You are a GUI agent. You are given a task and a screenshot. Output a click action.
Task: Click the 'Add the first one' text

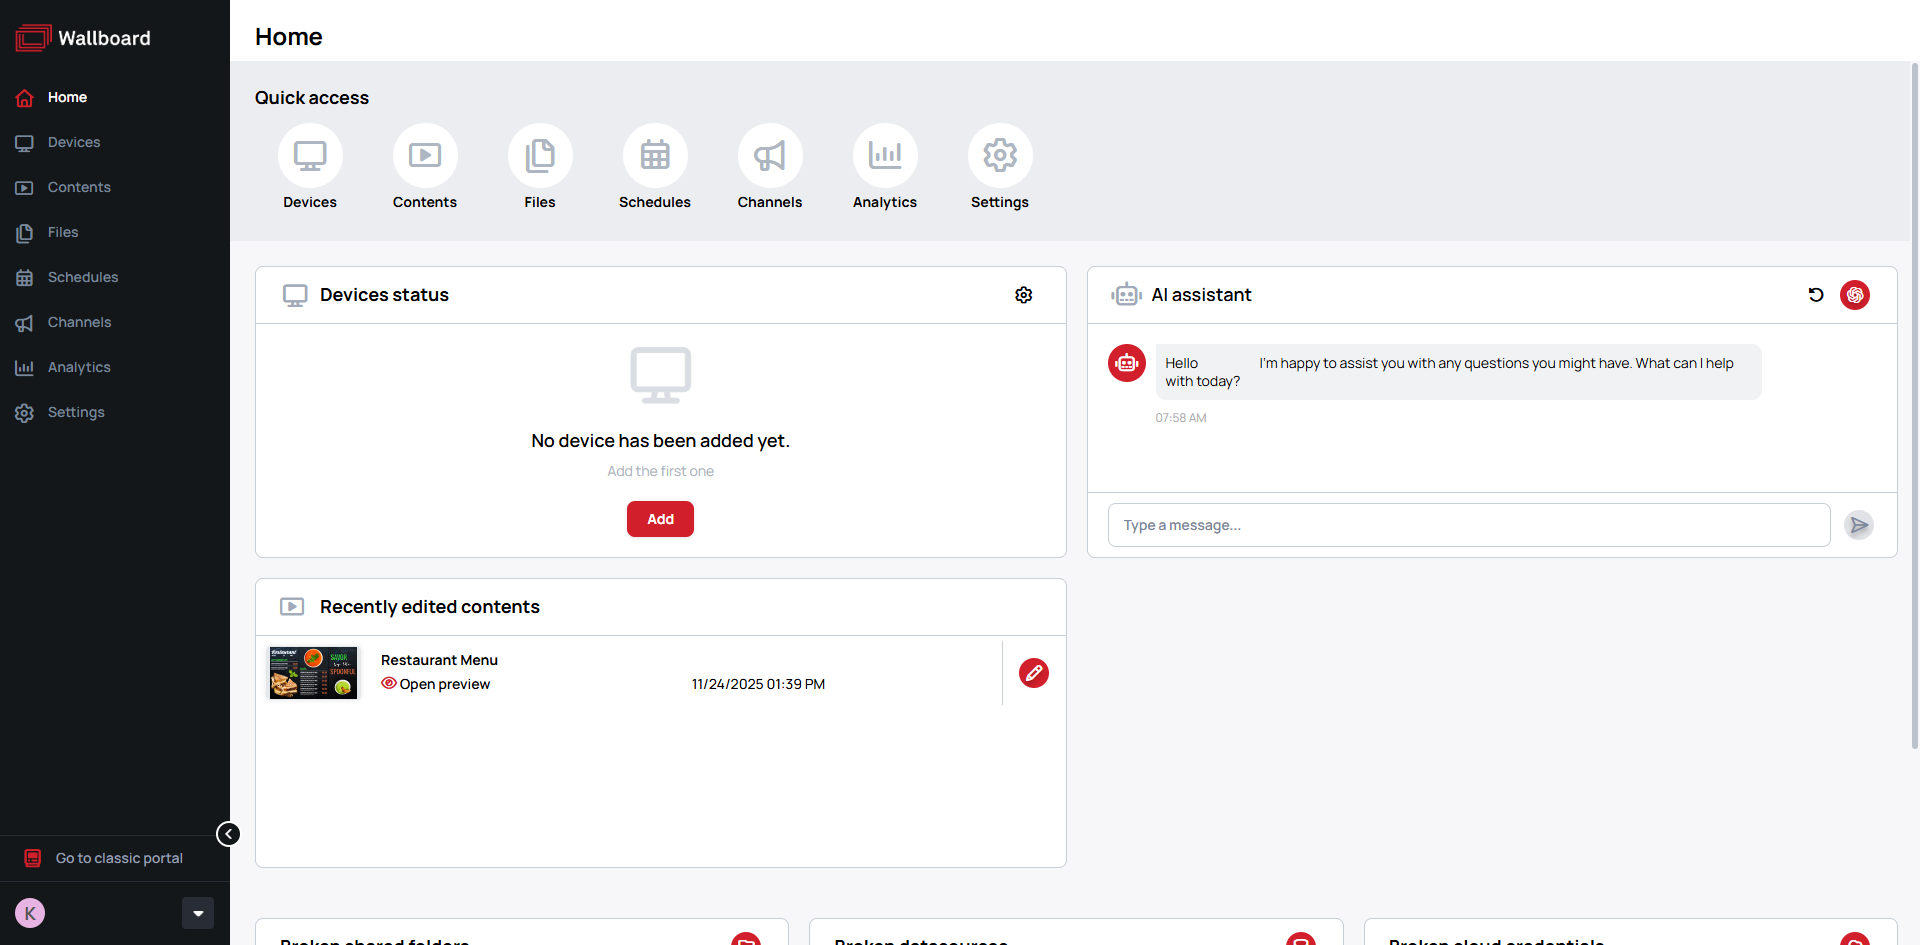tap(660, 471)
